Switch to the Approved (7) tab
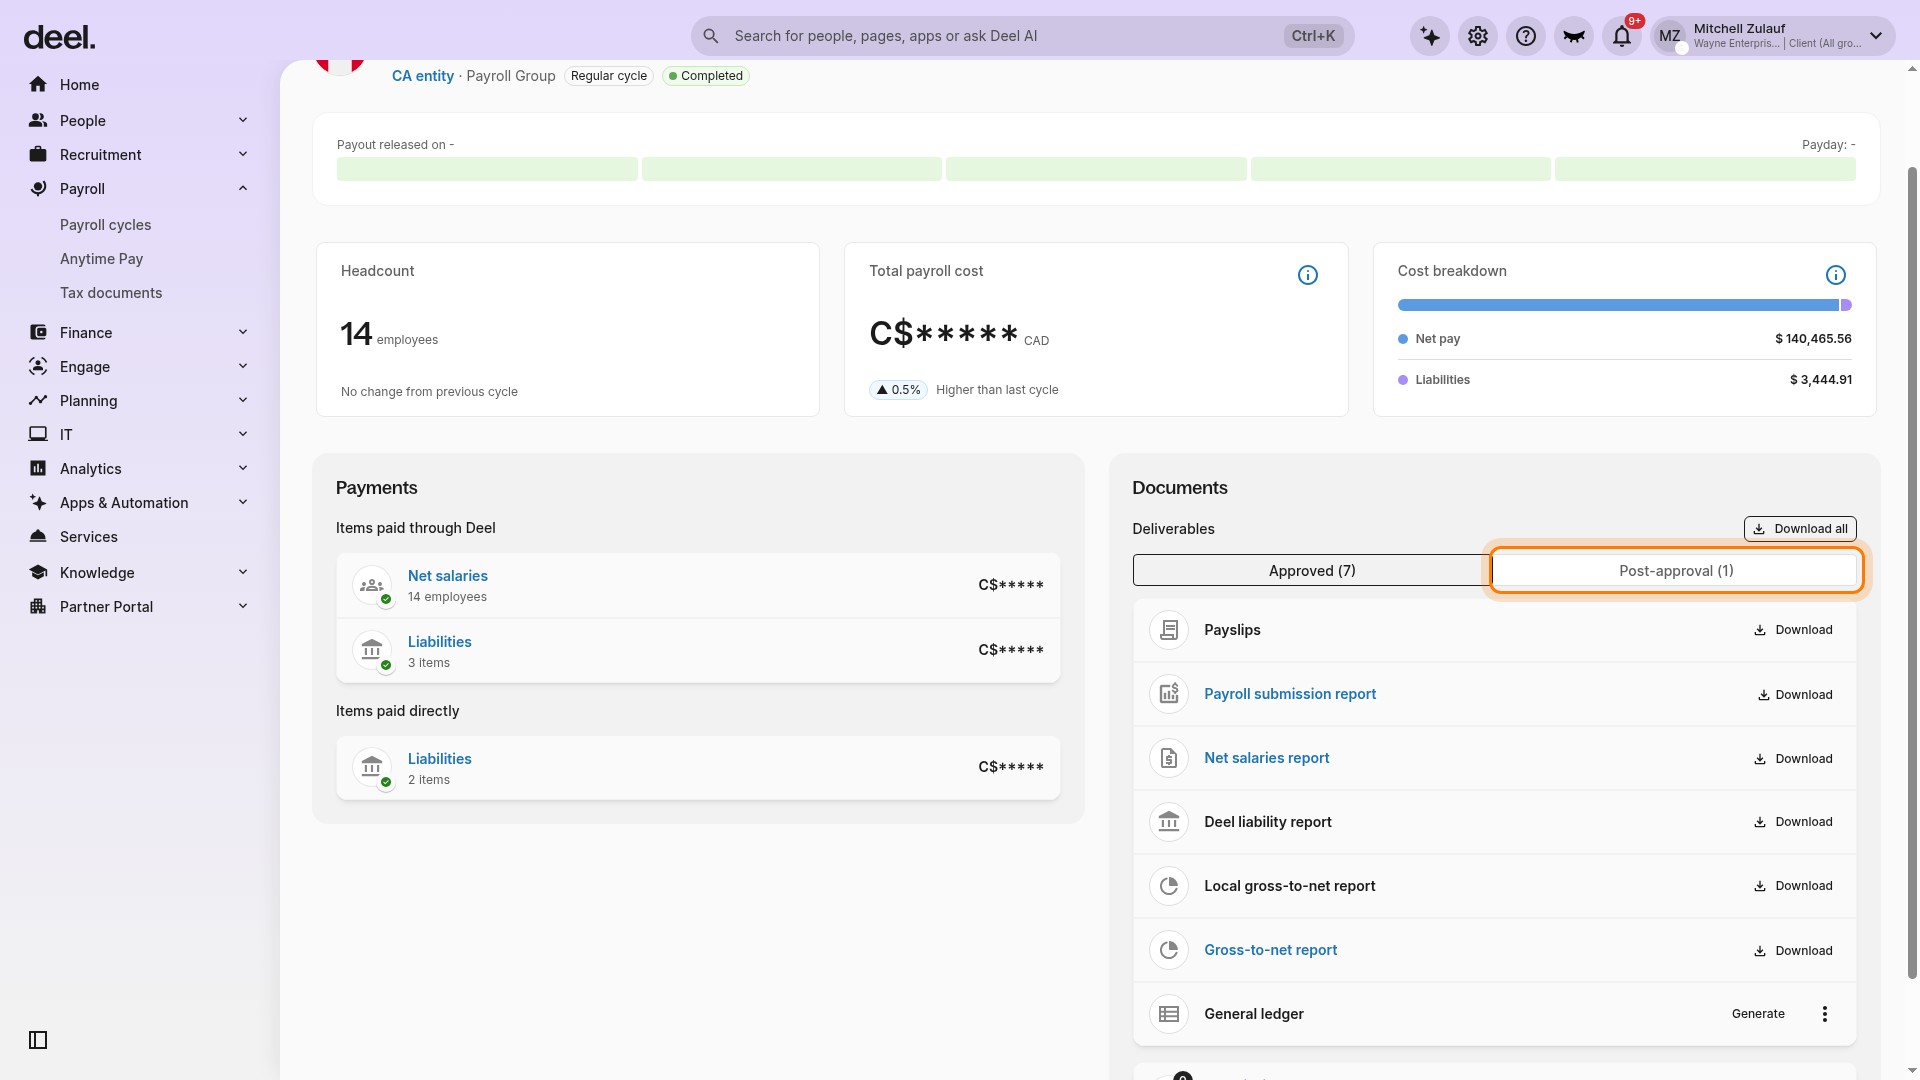The height and width of the screenshot is (1080, 1920). pyautogui.click(x=1312, y=570)
